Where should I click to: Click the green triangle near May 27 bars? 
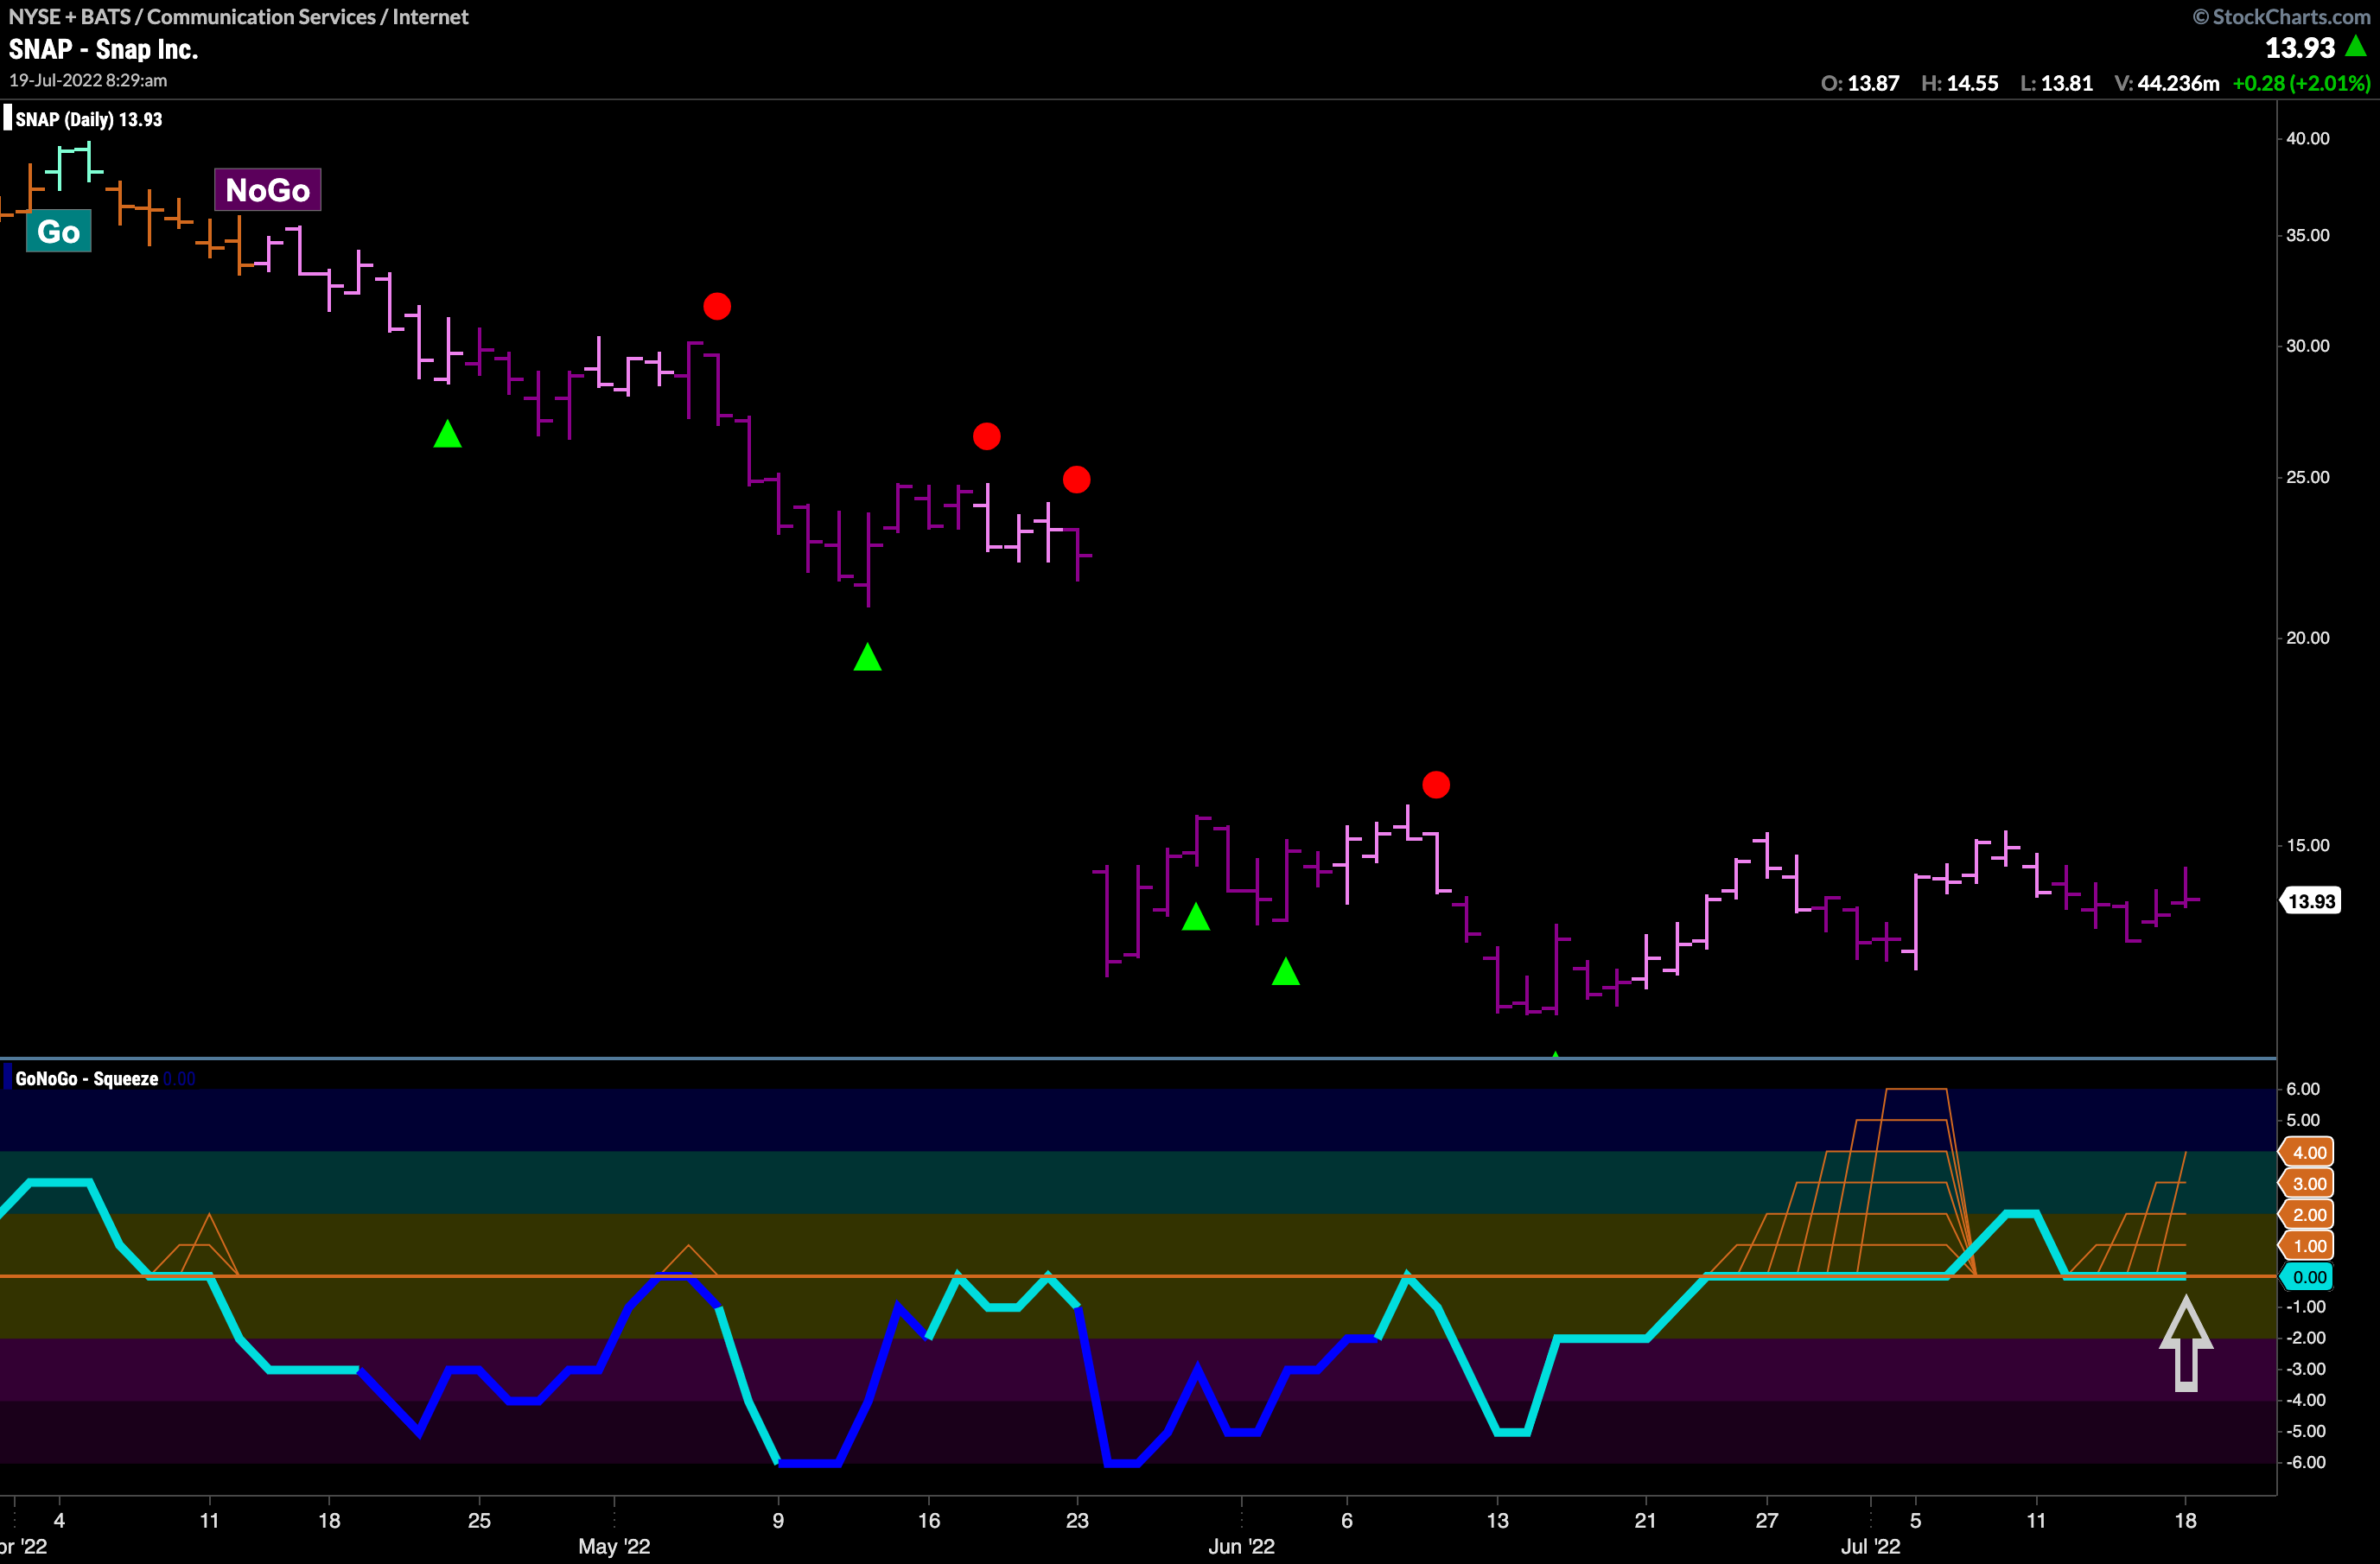click(x=1196, y=917)
